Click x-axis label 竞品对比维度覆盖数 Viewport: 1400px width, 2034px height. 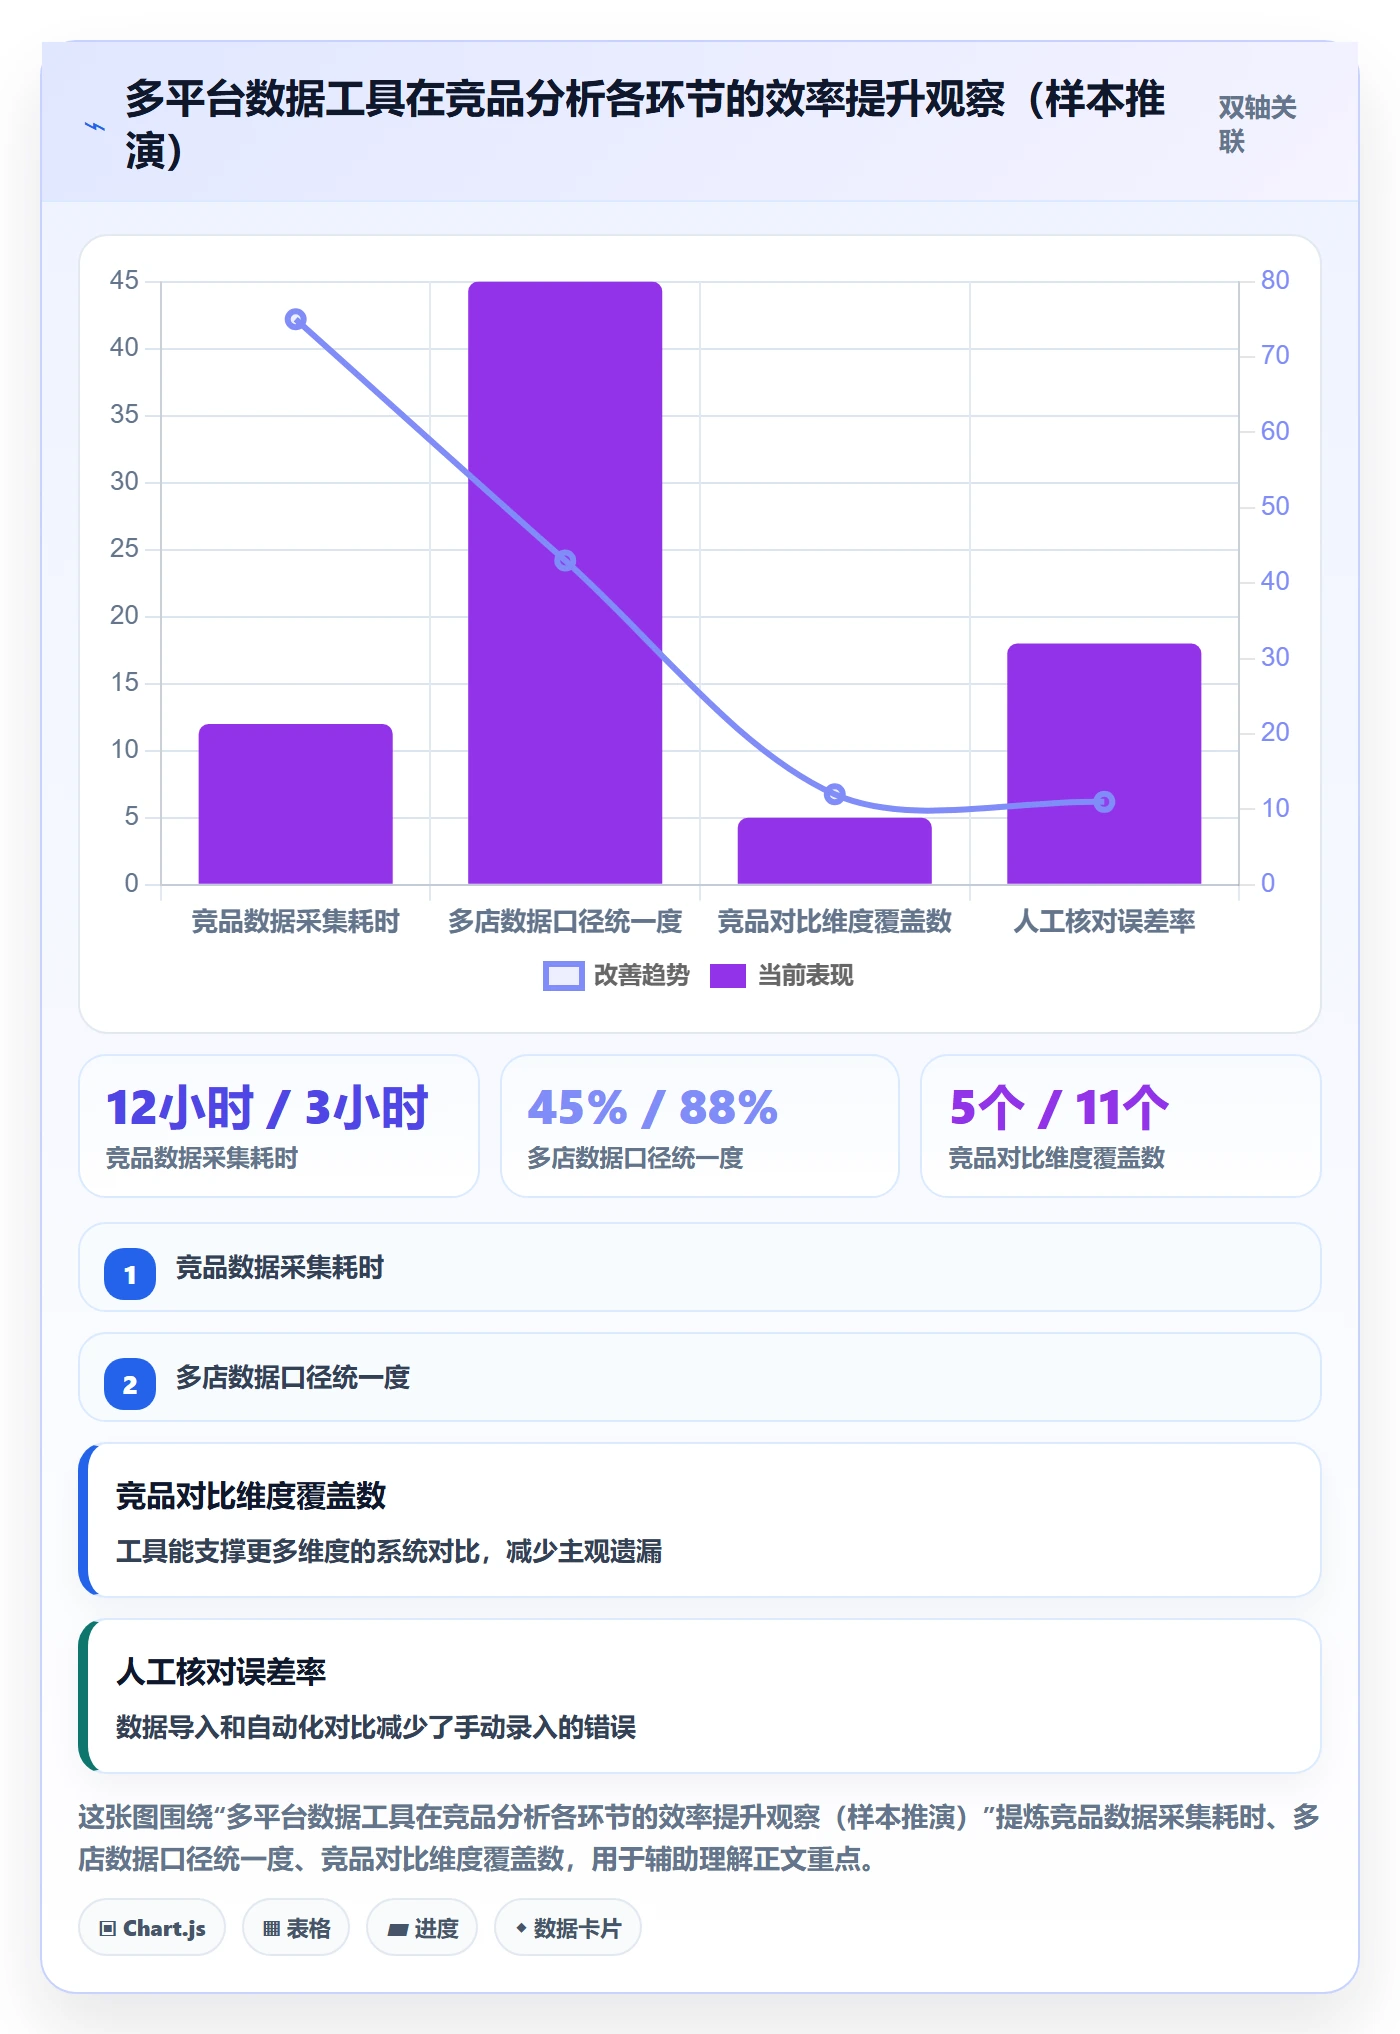pos(835,921)
